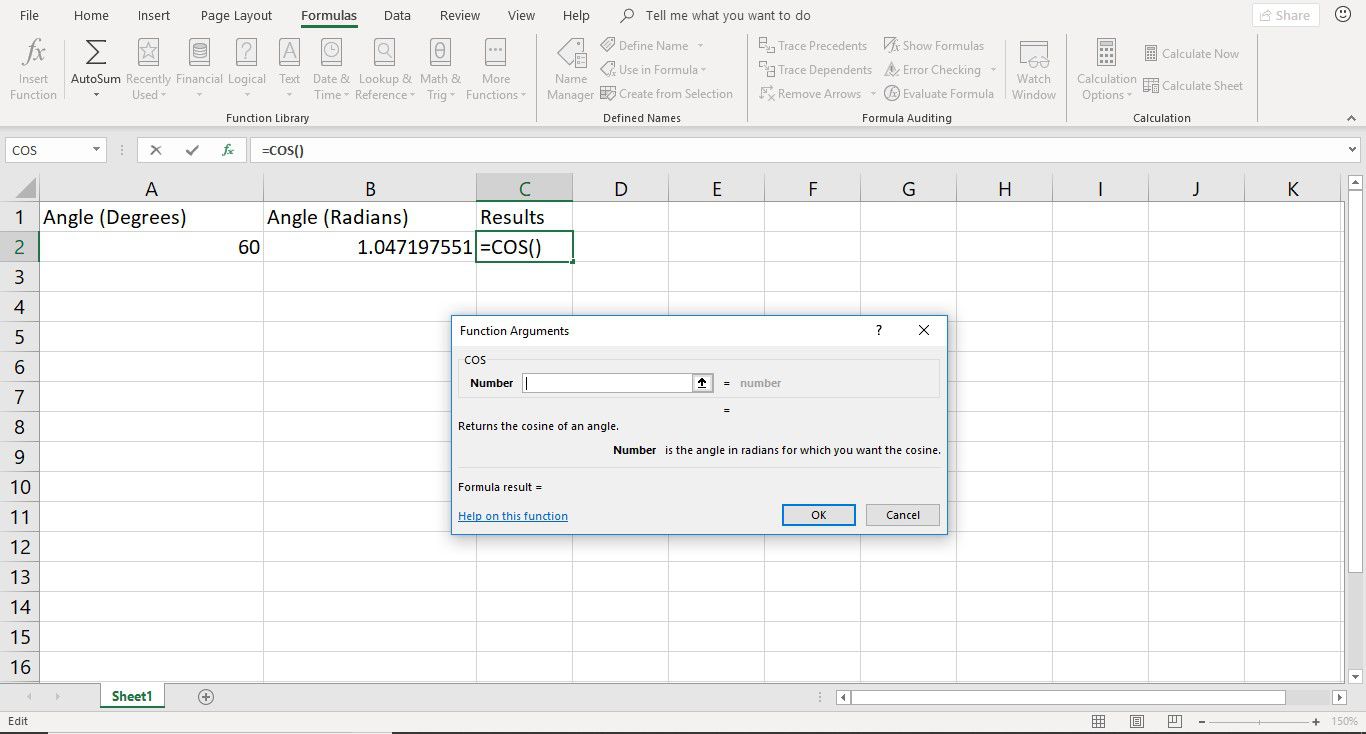Click Create from Selection

tap(666, 94)
